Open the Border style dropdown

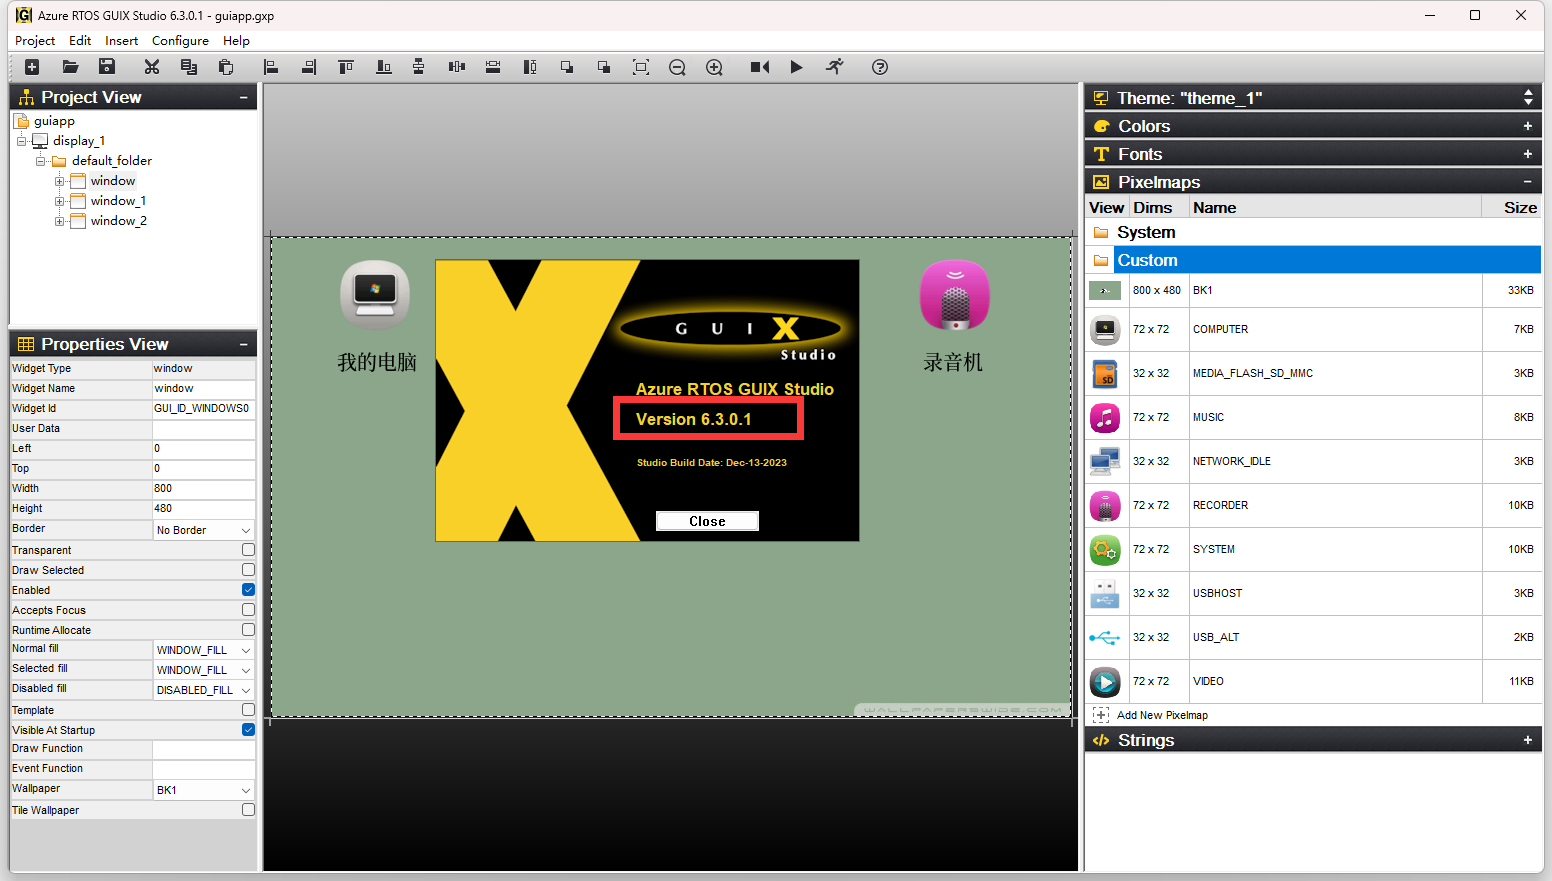[x=204, y=530]
